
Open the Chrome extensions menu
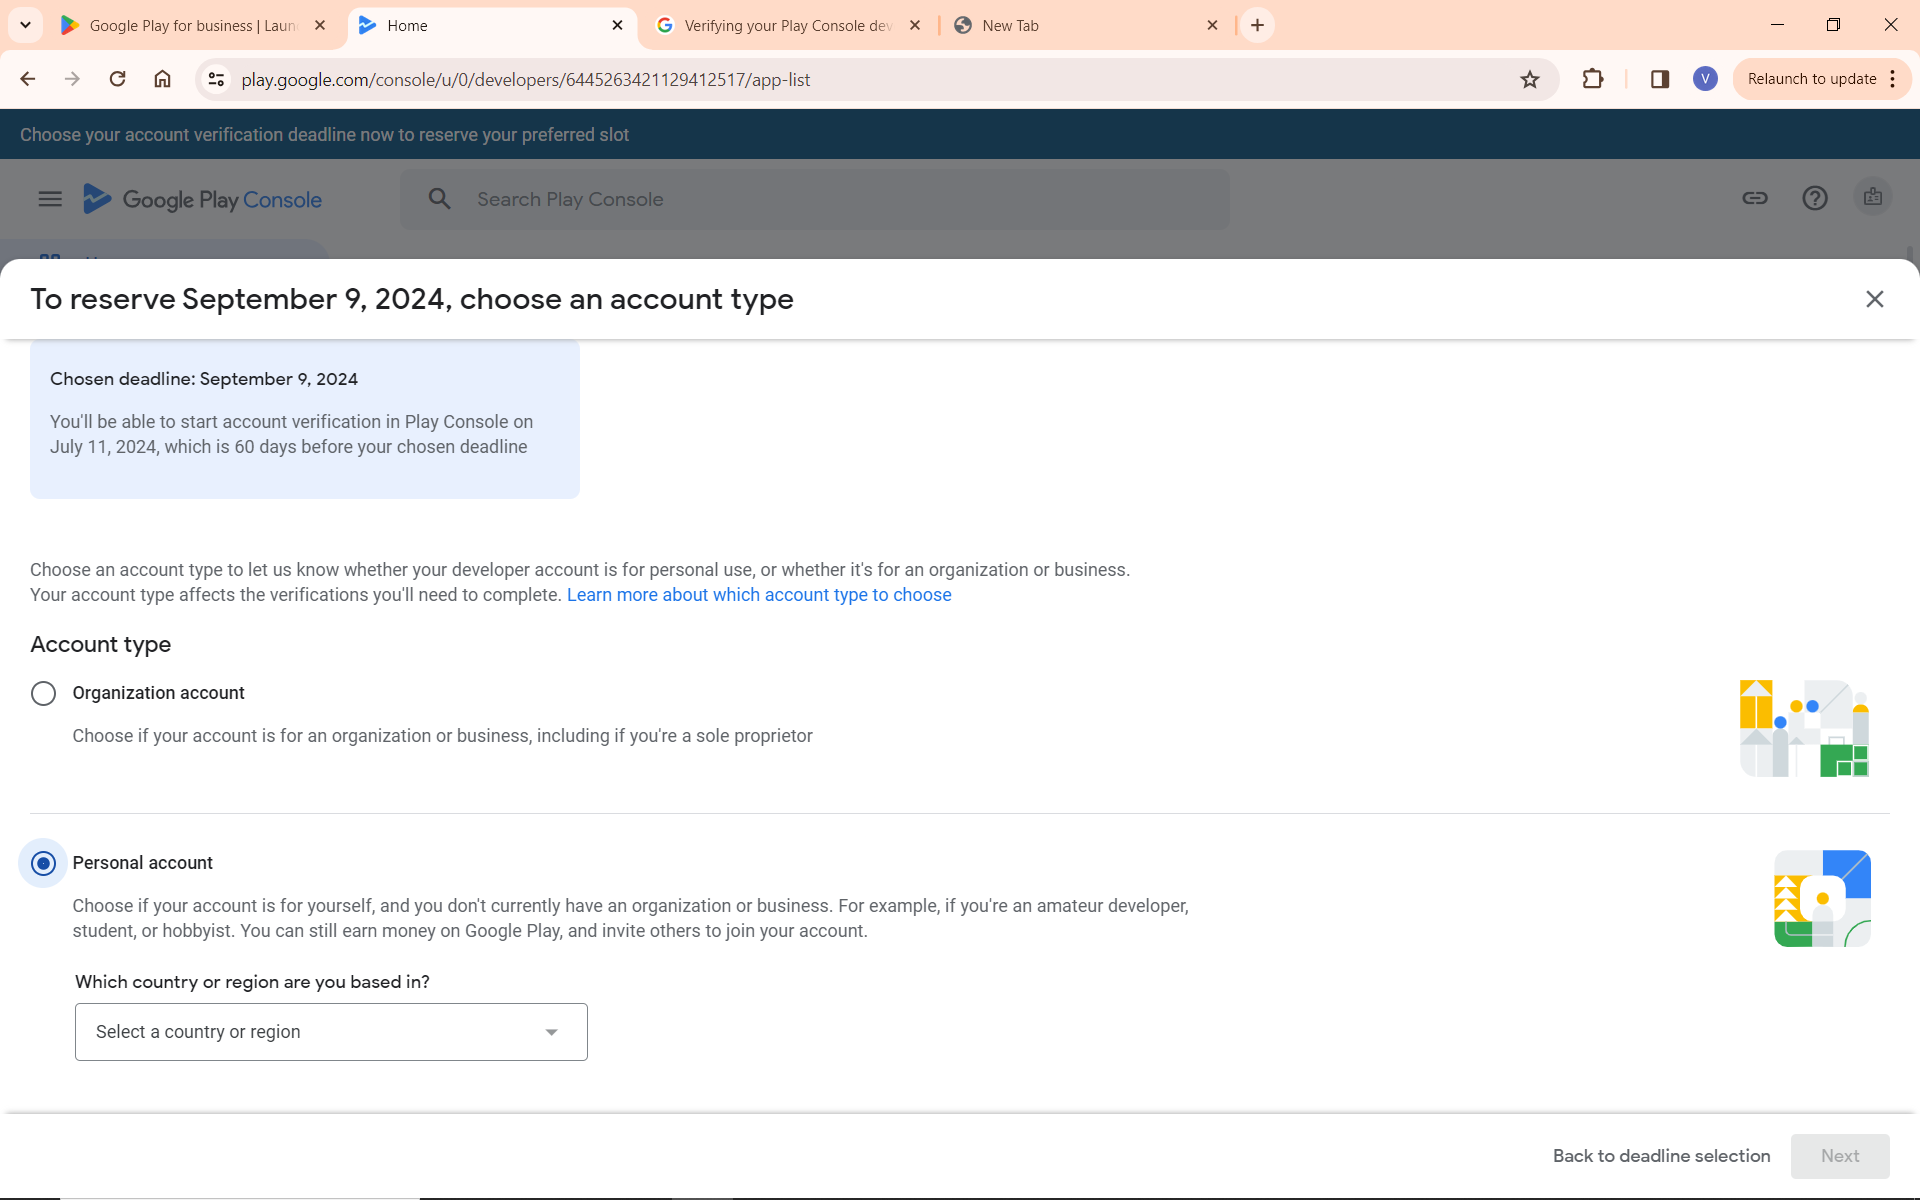click(1593, 79)
